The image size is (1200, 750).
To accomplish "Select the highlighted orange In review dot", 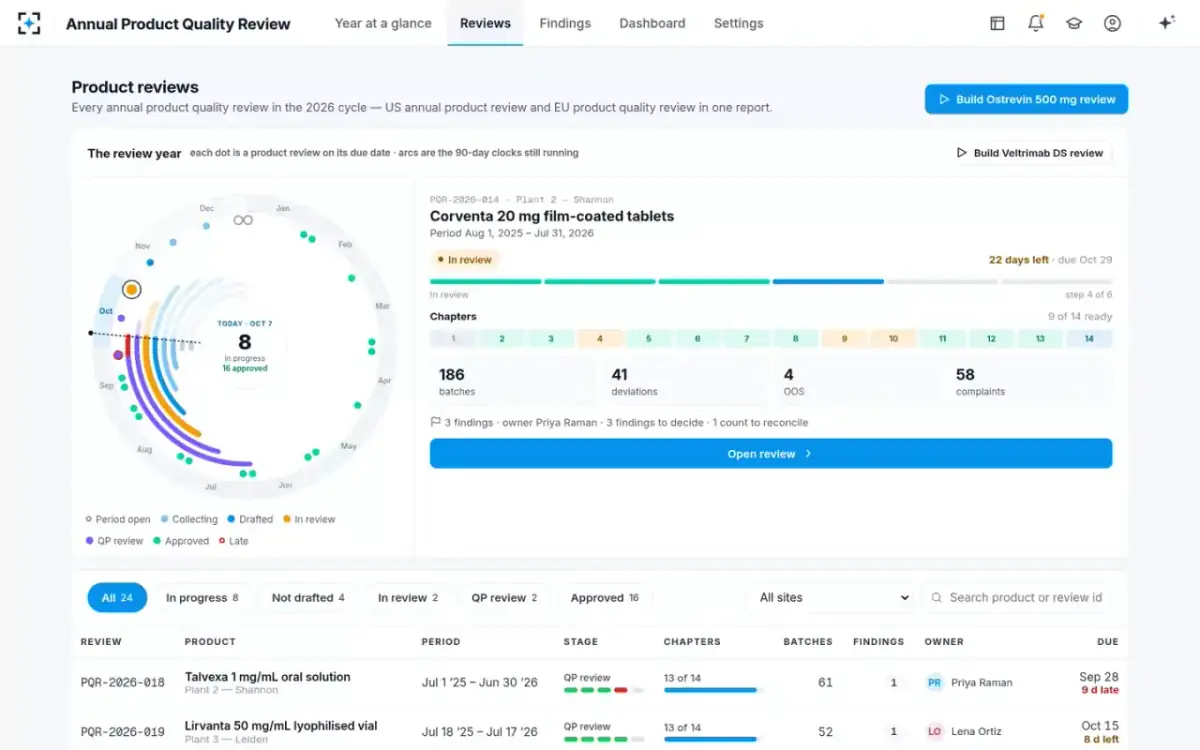I will coord(131,290).
